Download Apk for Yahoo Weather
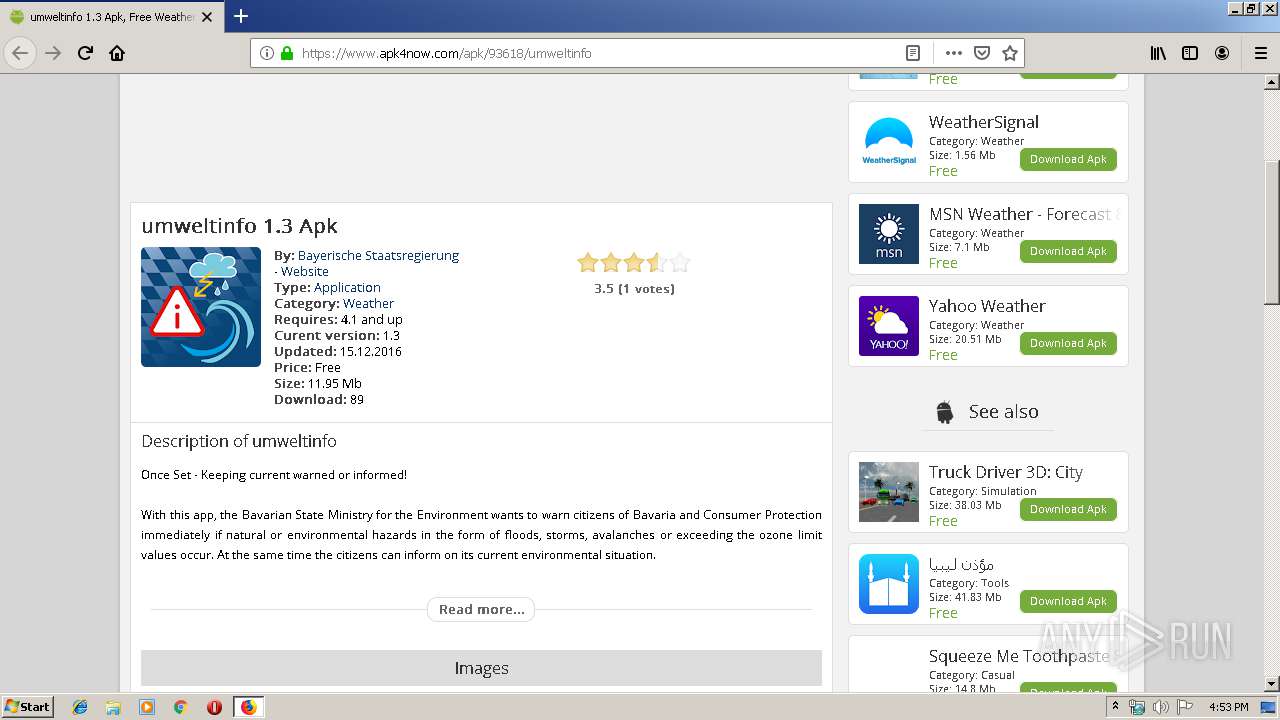 point(1068,343)
